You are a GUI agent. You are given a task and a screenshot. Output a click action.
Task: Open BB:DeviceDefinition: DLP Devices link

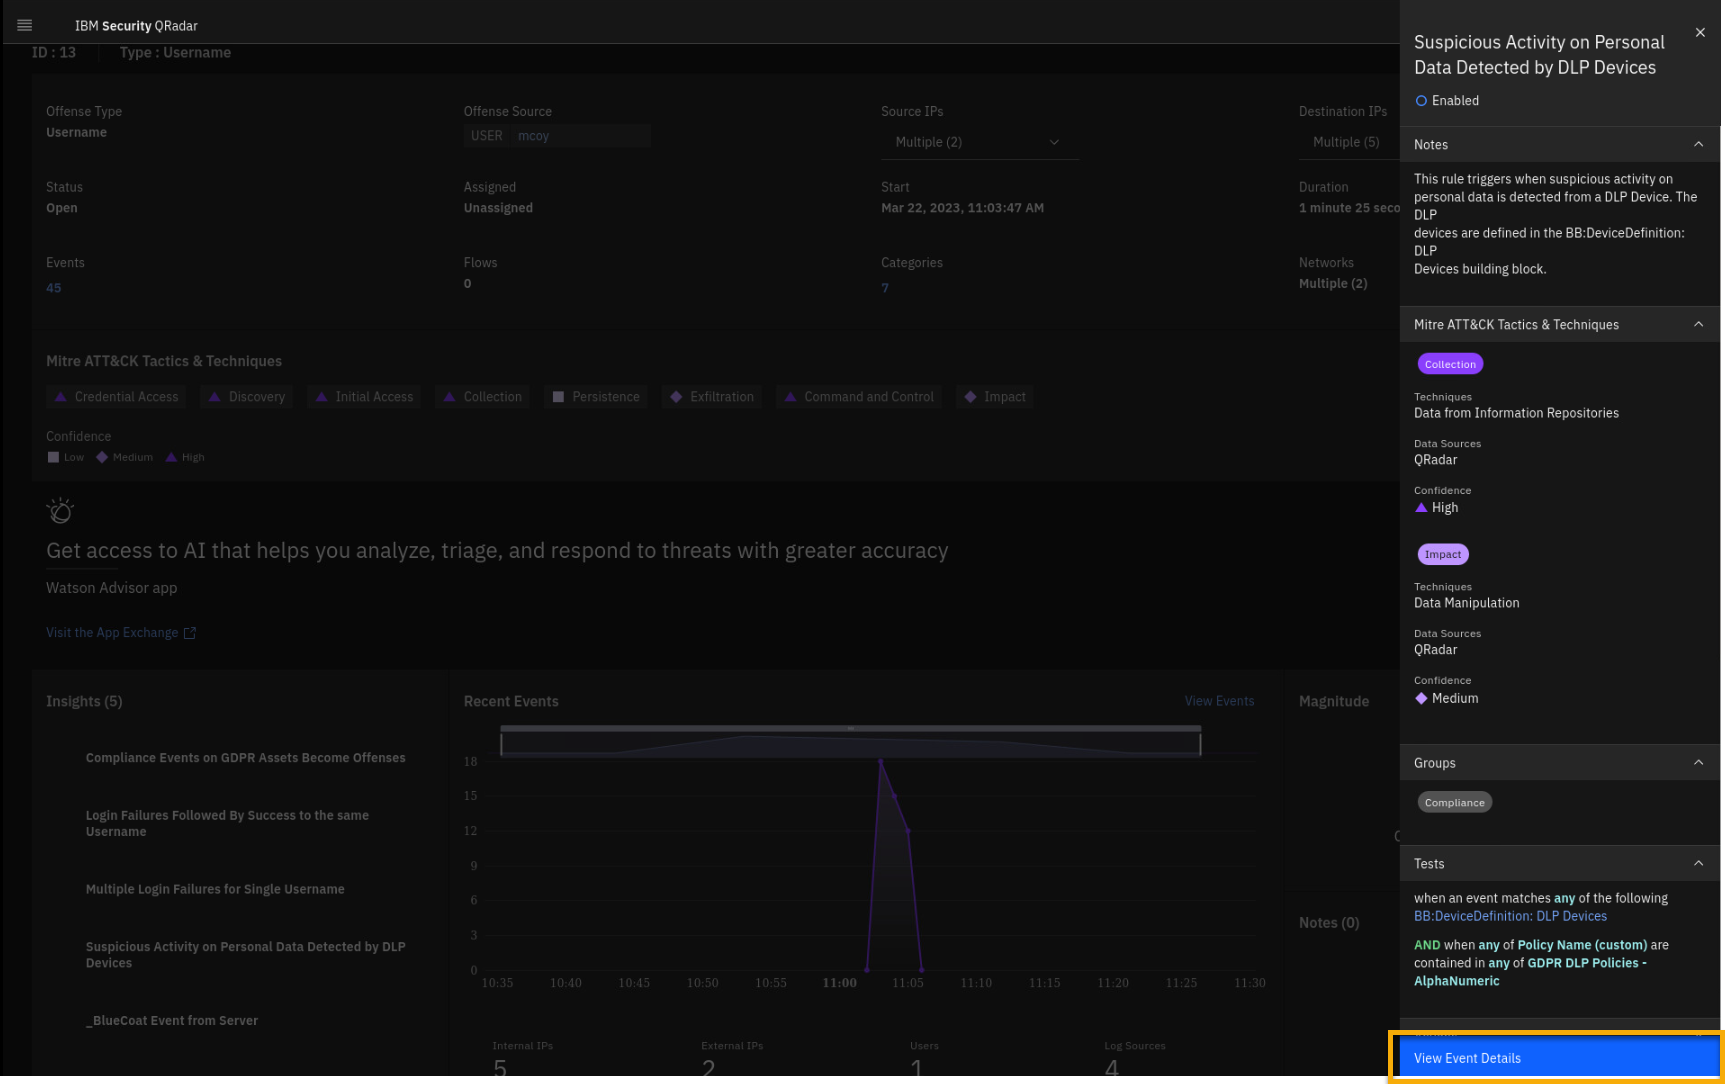point(1510,916)
